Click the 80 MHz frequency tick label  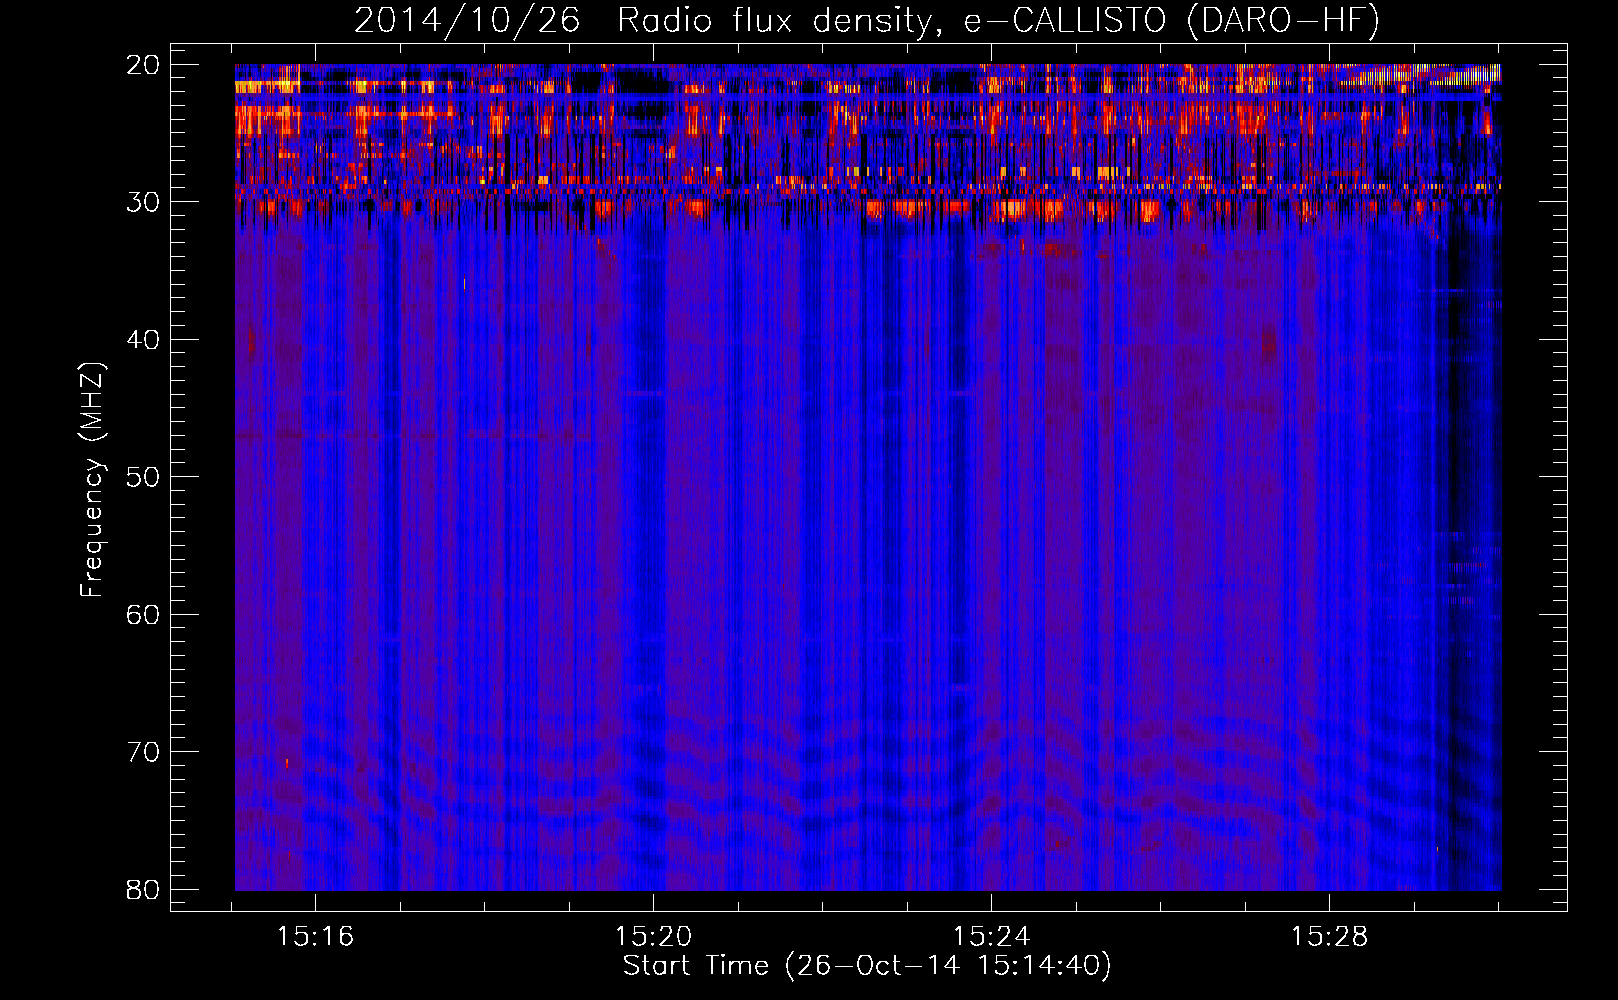coord(144,890)
